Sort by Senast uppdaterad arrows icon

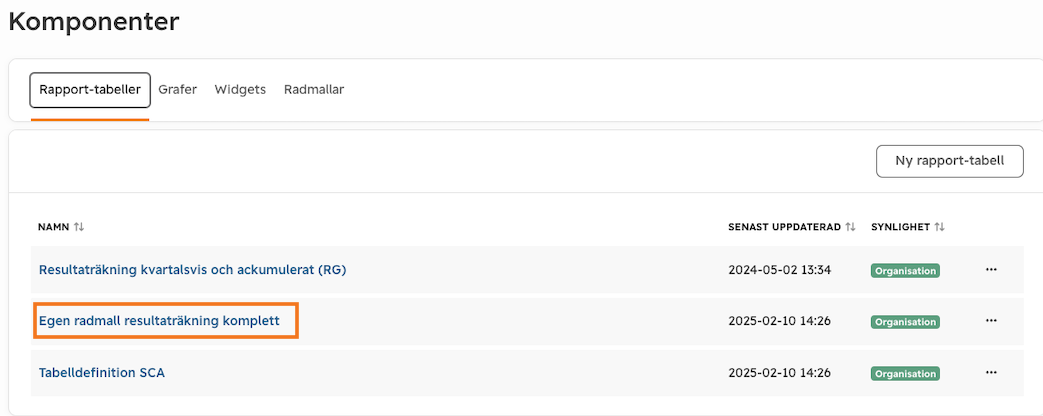[x=850, y=227]
